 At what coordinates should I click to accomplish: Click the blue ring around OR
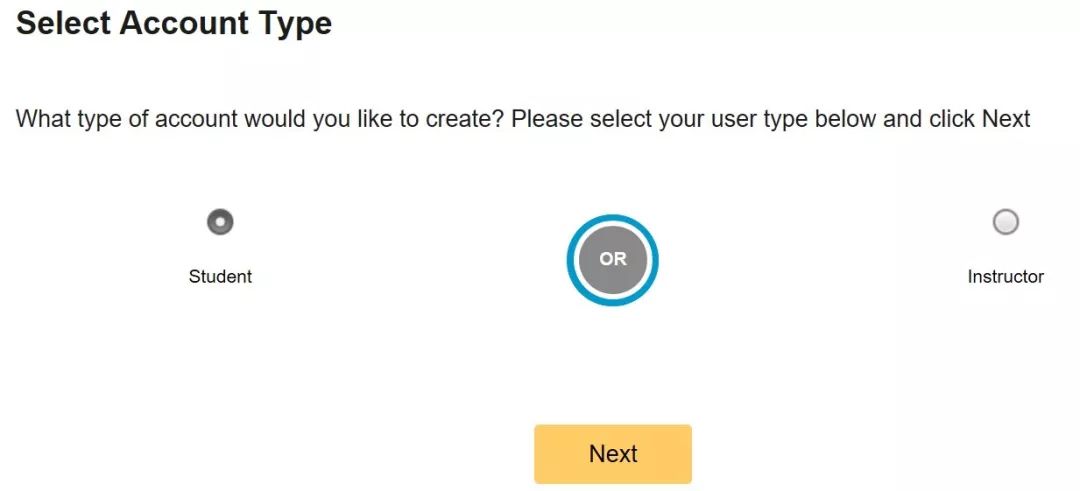coord(613,219)
